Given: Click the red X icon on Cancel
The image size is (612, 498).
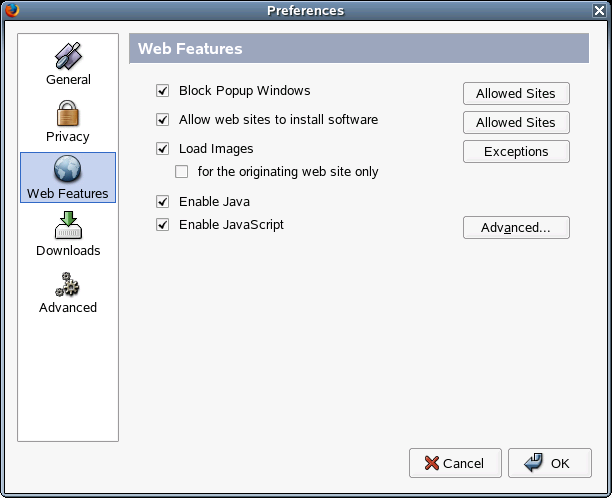Looking at the screenshot, I should pos(431,463).
